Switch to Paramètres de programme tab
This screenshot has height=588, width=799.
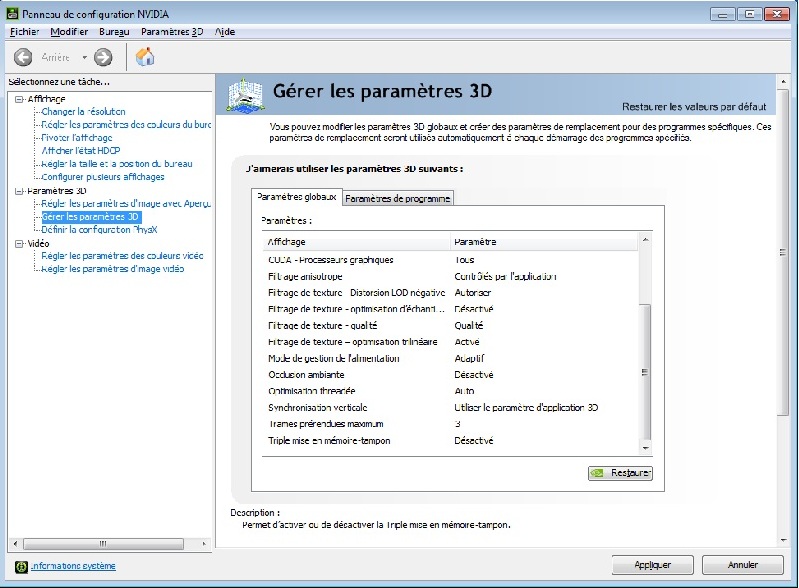(x=397, y=198)
